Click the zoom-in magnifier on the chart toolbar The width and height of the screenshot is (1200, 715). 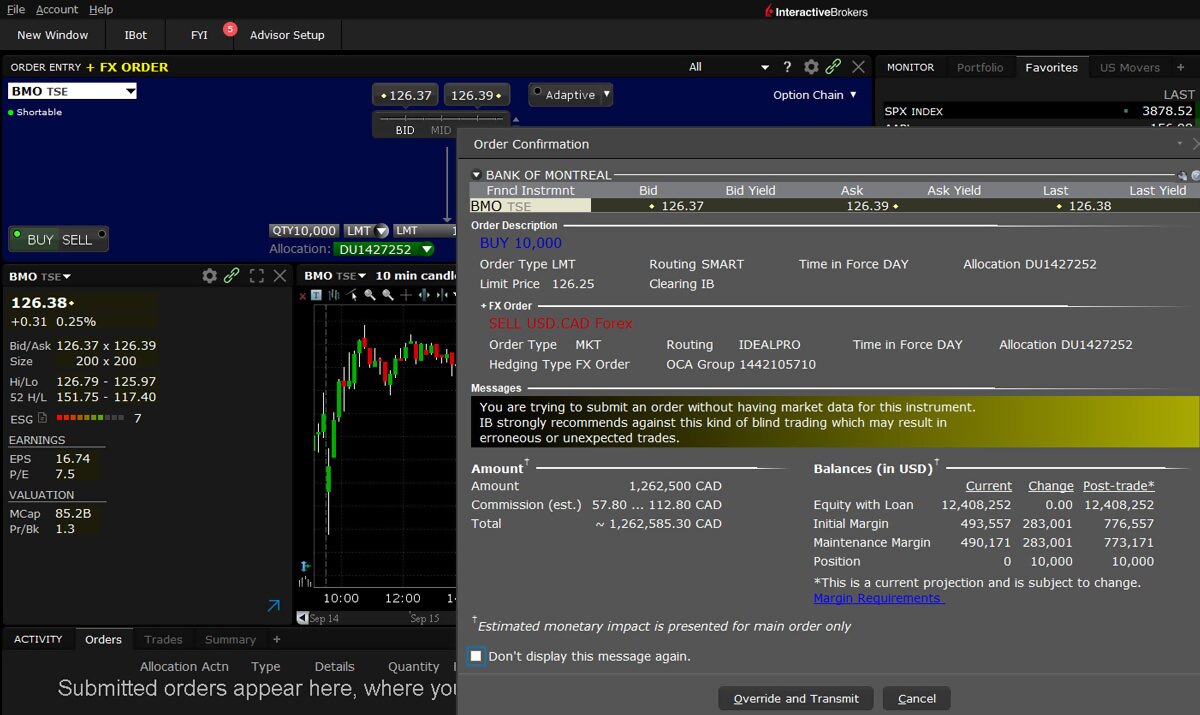click(370, 296)
